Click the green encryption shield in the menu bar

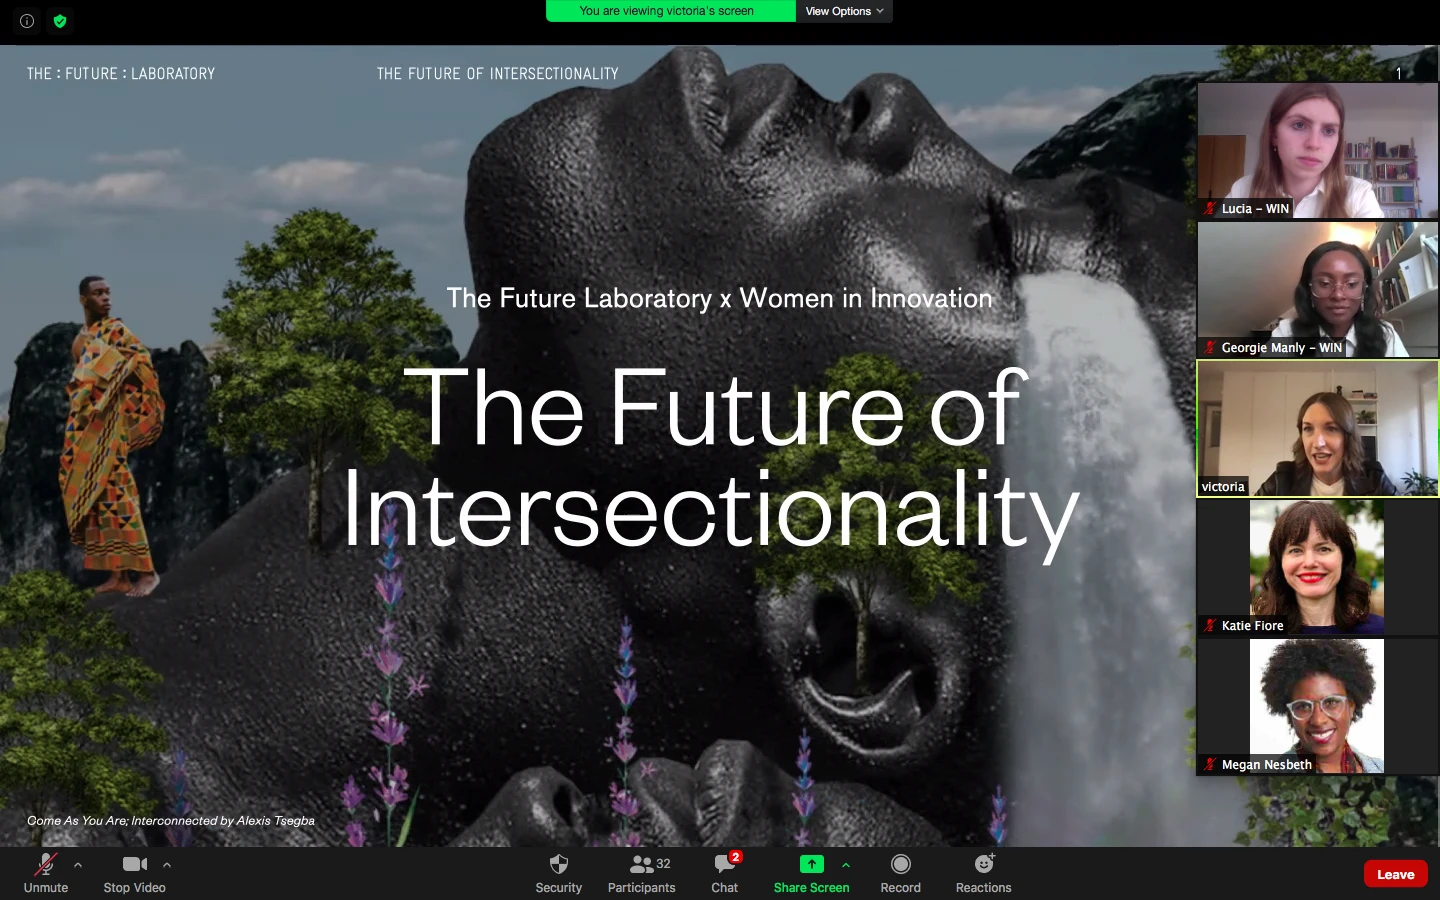60,20
